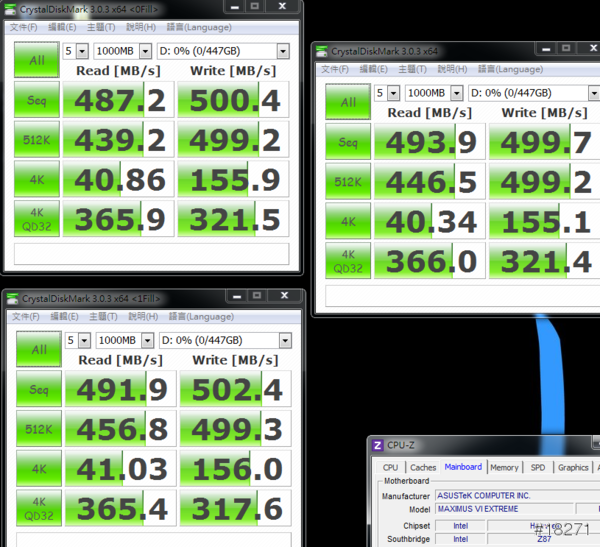
Task: Open 語言(Language) menu in the right window
Action: [x=510, y=69]
